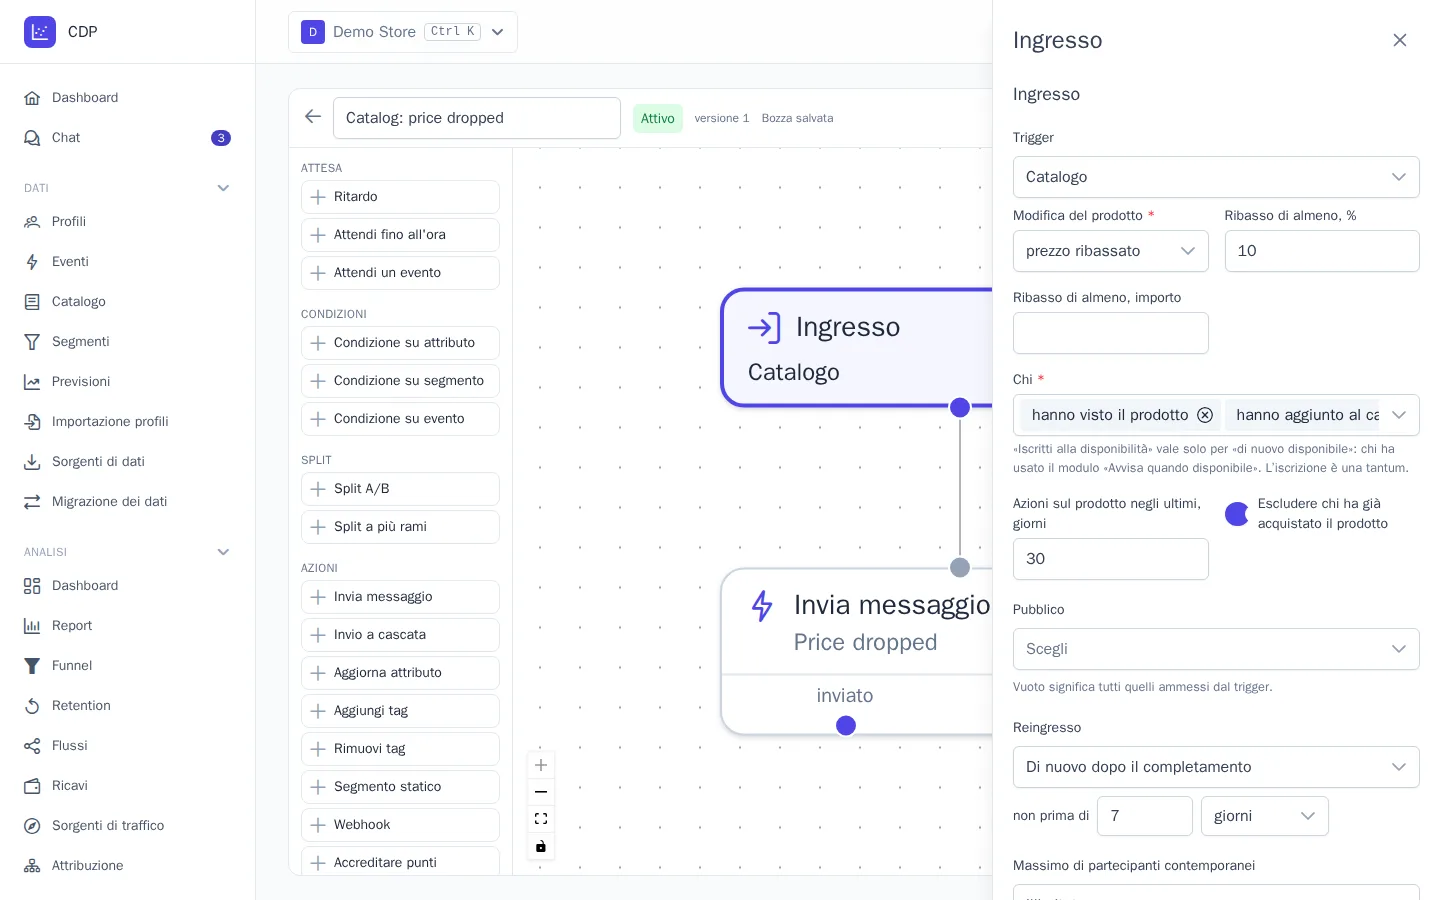
Task: Click the flow name field 'Catalog: price dropped'
Action: click(x=477, y=118)
